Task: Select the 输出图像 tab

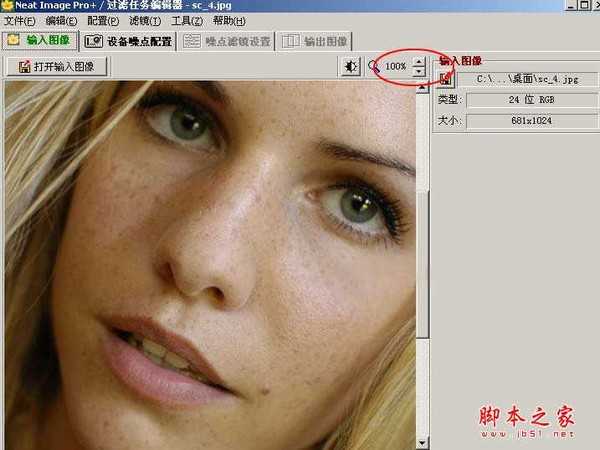Action: click(315, 41)
